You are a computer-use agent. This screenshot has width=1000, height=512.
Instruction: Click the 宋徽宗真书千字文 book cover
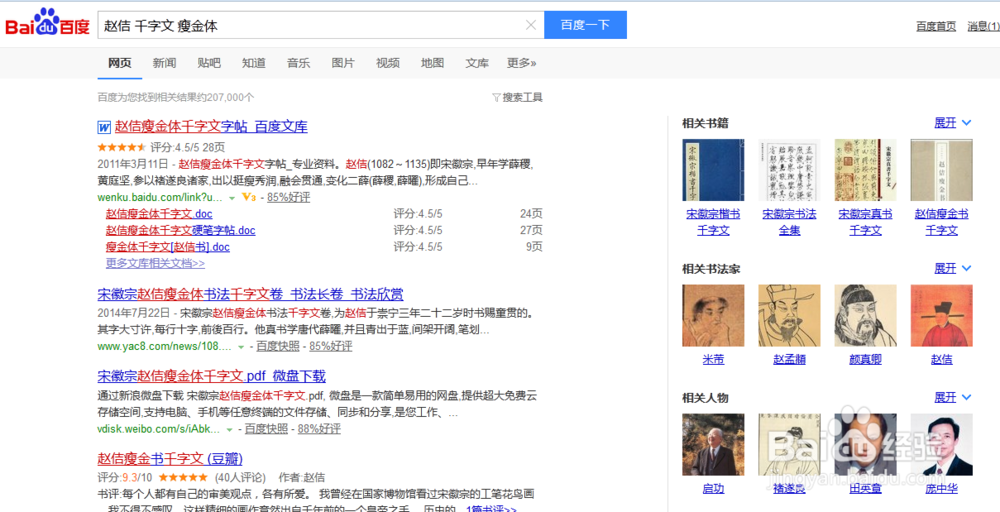(x=865, y=170)
